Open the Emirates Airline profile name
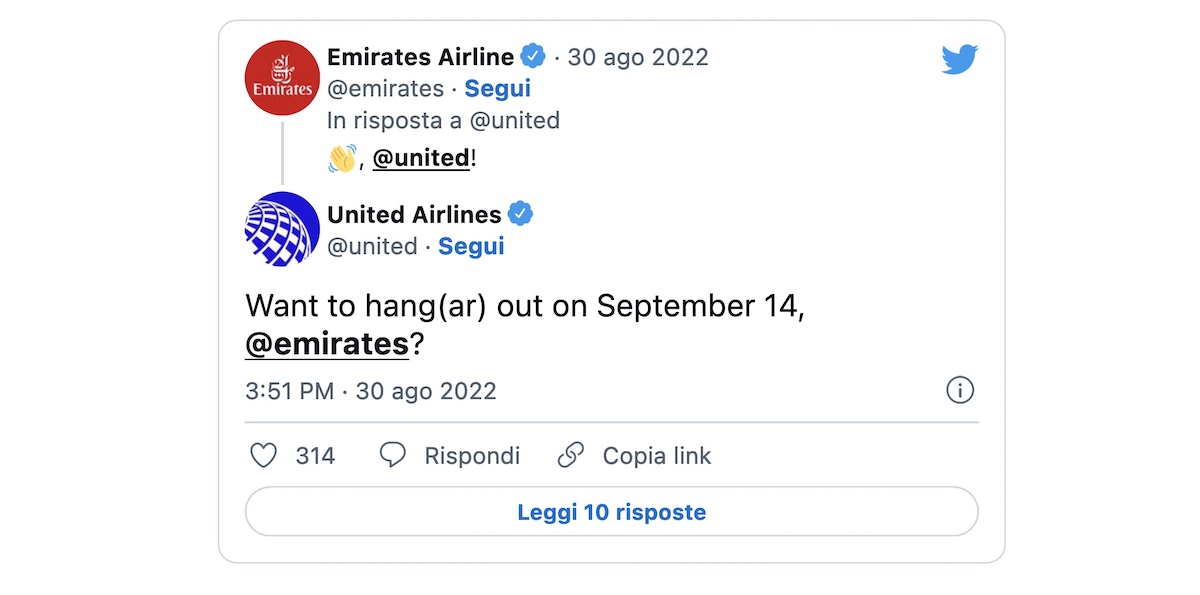 pyautogui.click(x=420, y=57)
